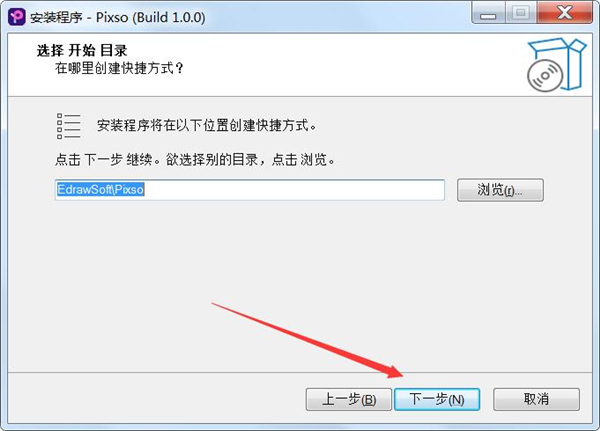Click the purple Pixso logo in title bar
The width and height of the screenshot is (600, 431).
pos(17,17)
